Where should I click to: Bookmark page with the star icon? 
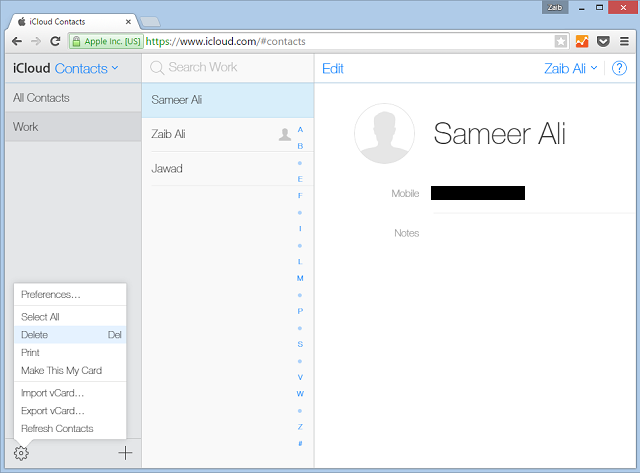tap(561, 41)
